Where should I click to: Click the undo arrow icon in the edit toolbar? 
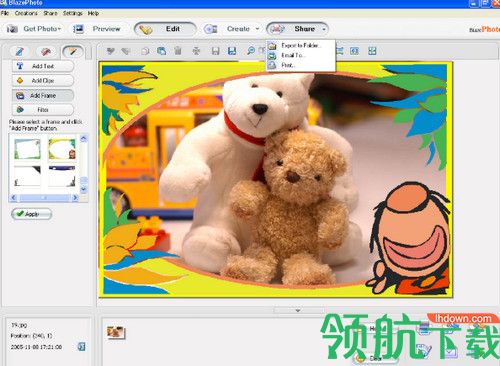pyautogui.click(x=110, y=51)
